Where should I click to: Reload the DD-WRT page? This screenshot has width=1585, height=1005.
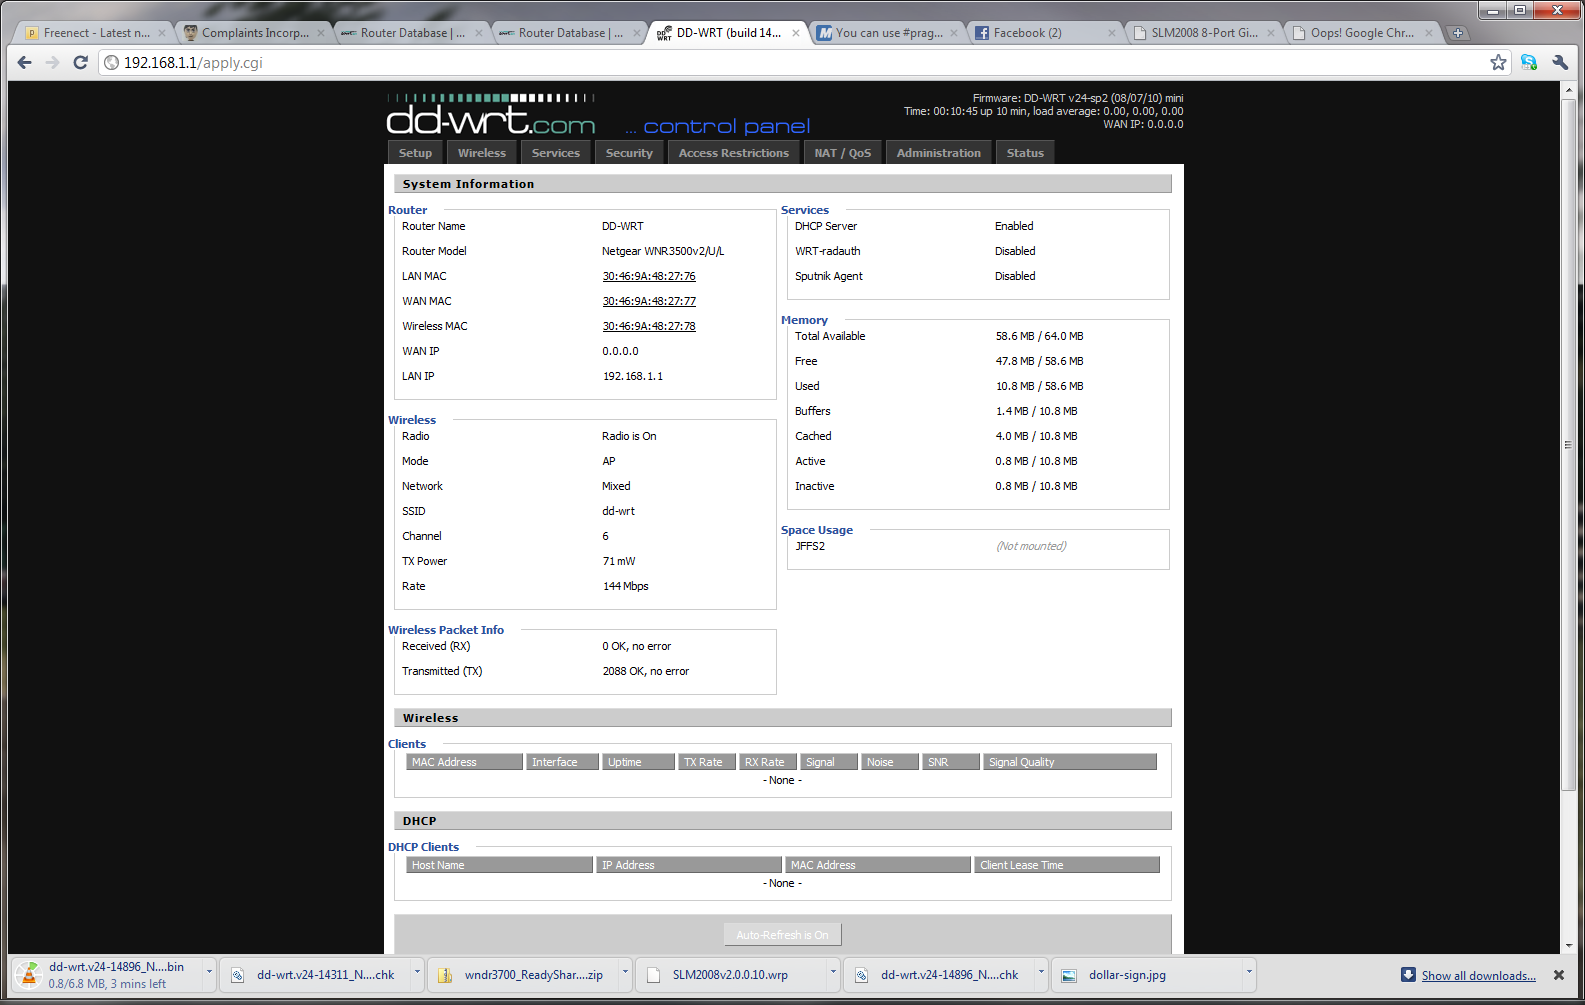80,63
